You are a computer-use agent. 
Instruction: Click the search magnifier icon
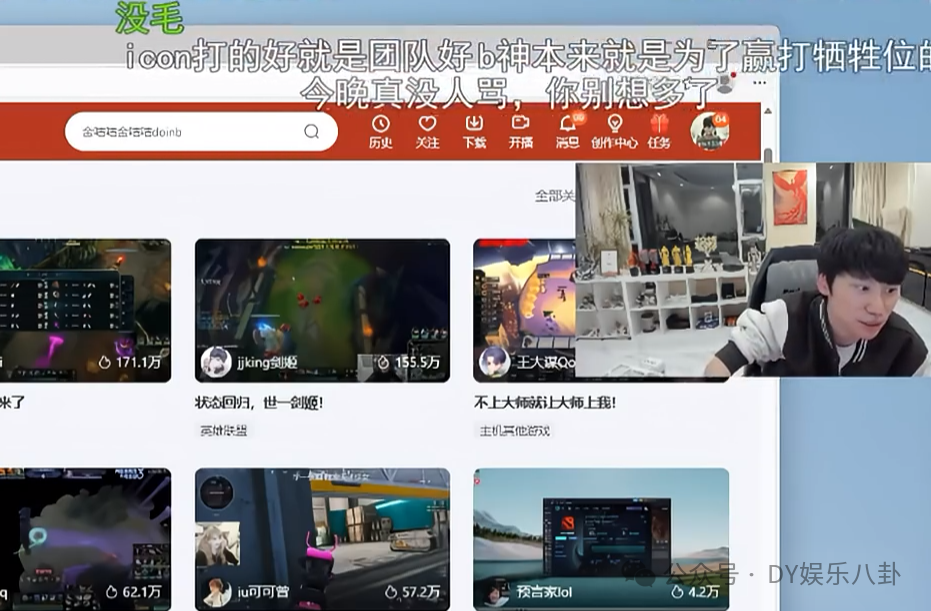[311, 132]
